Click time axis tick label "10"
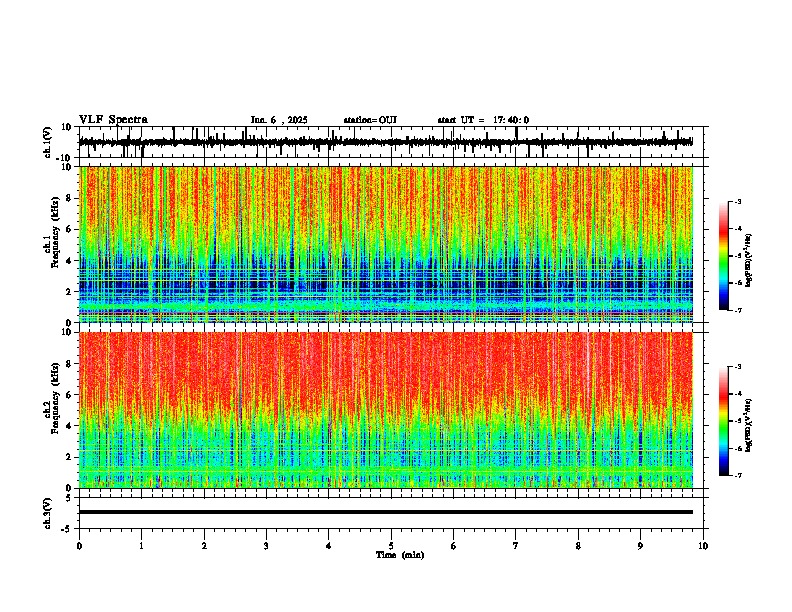 coord(703,546)
